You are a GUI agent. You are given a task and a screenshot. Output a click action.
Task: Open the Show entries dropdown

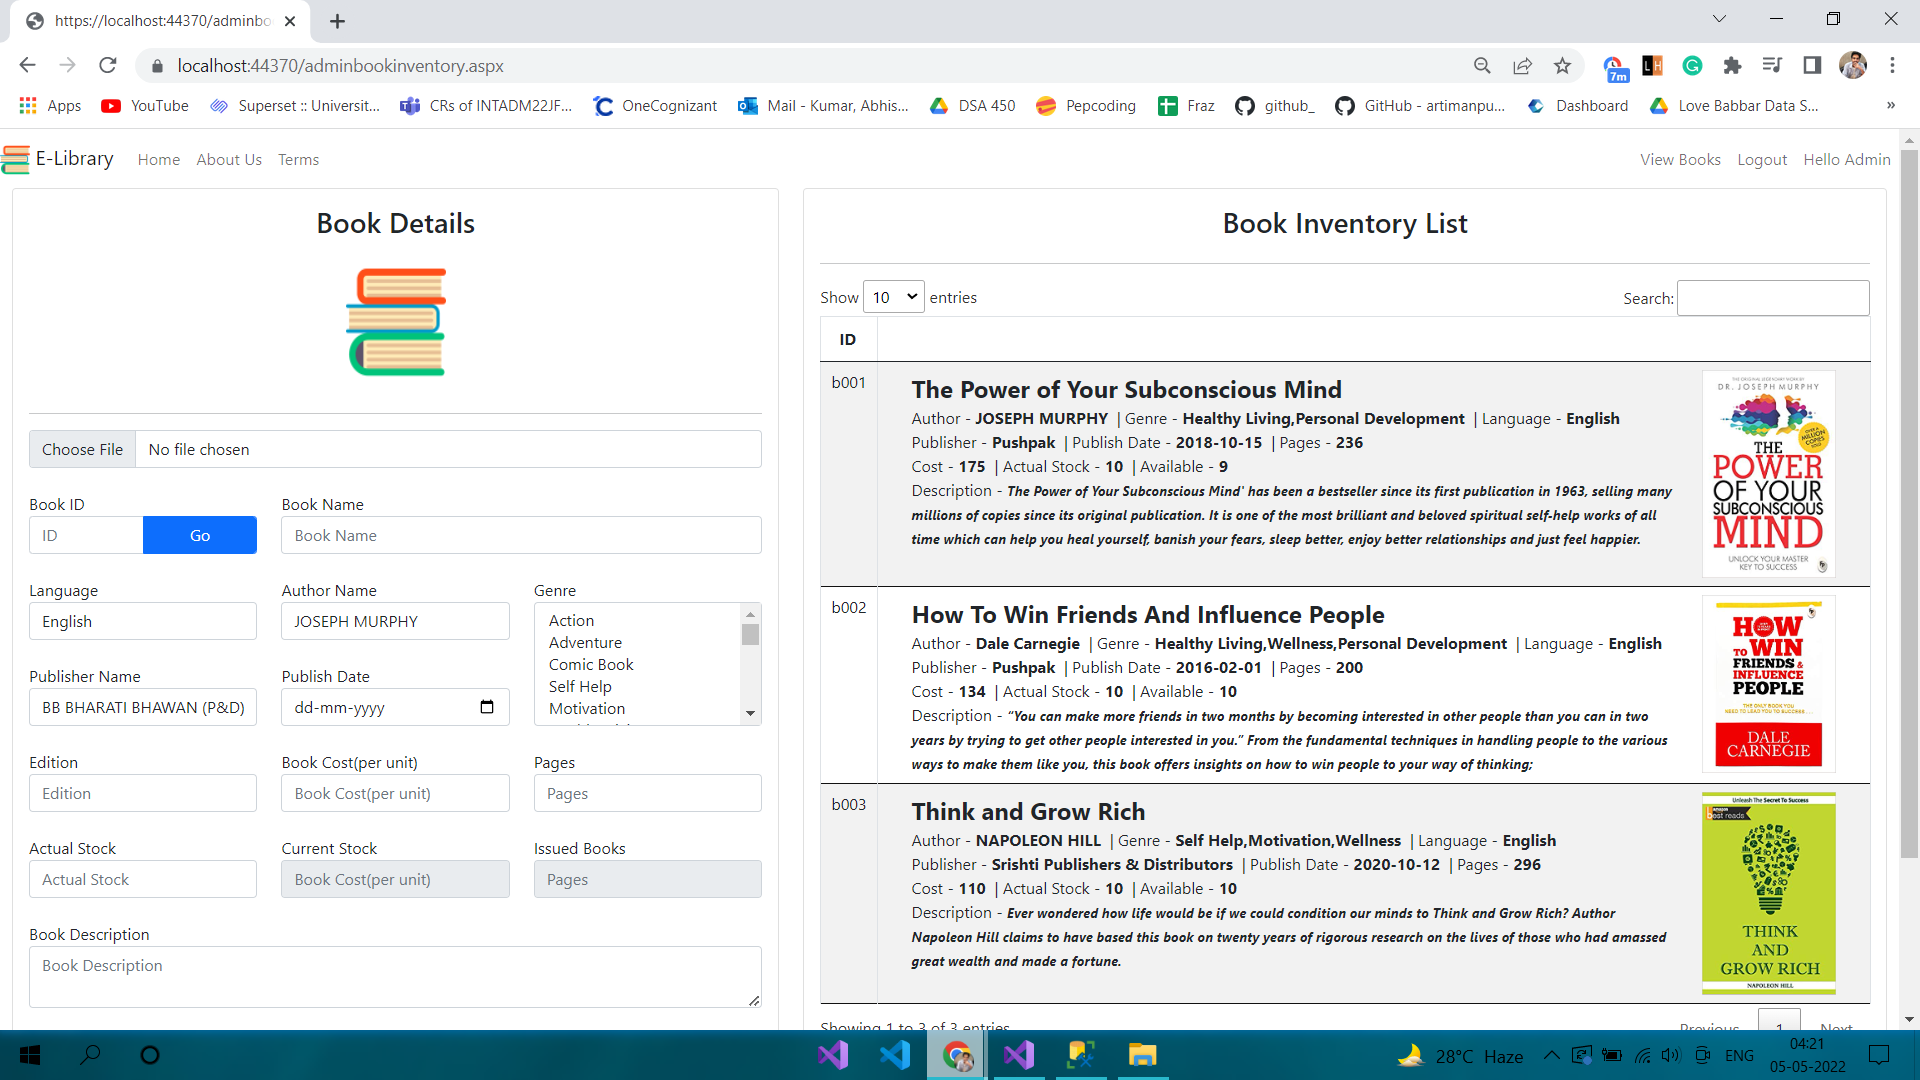click(x=893, y=297)
